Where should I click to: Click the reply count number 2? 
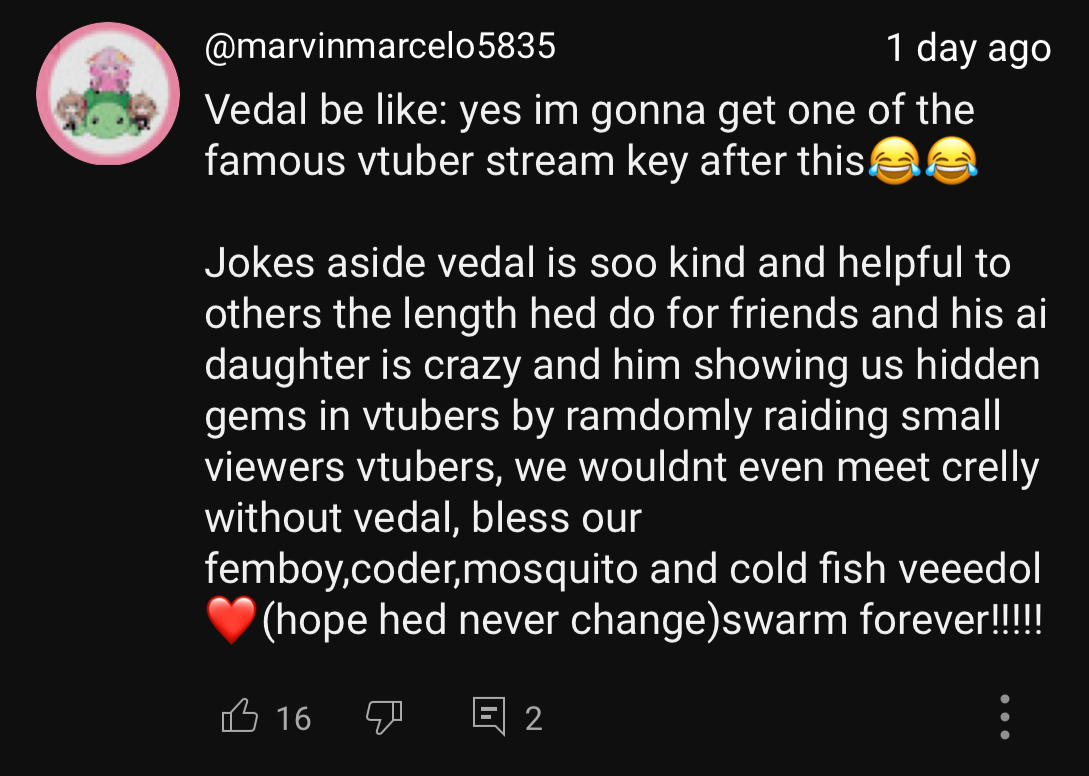[533, 718]
